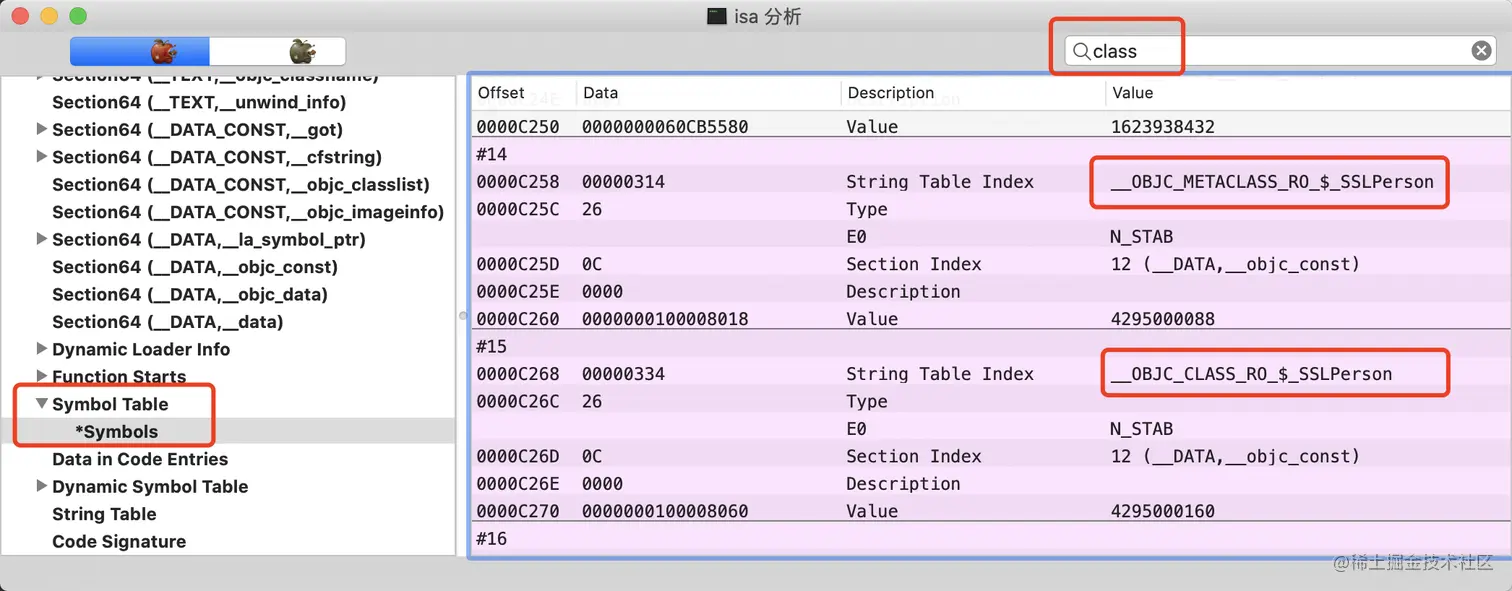Screen dimensions: 1512x591
Task: Select the #16 symbol row
Action: (x=990, y=538)
